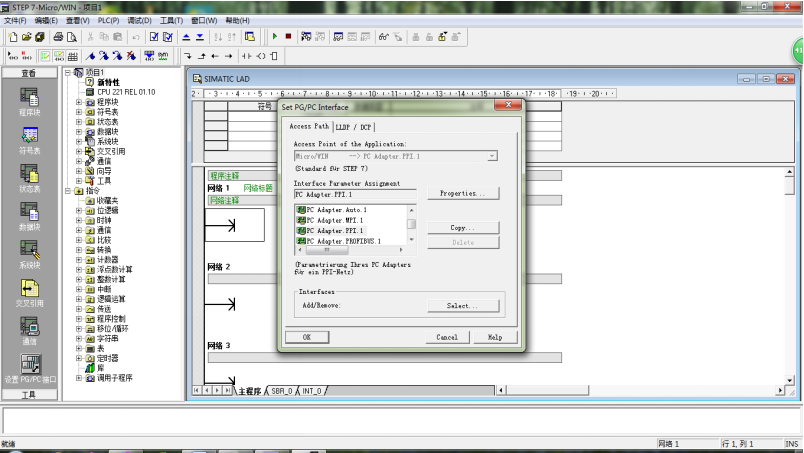Open the 编辑(E) menu
Viewport: 804px width, 453px height.
pos(46,21)
